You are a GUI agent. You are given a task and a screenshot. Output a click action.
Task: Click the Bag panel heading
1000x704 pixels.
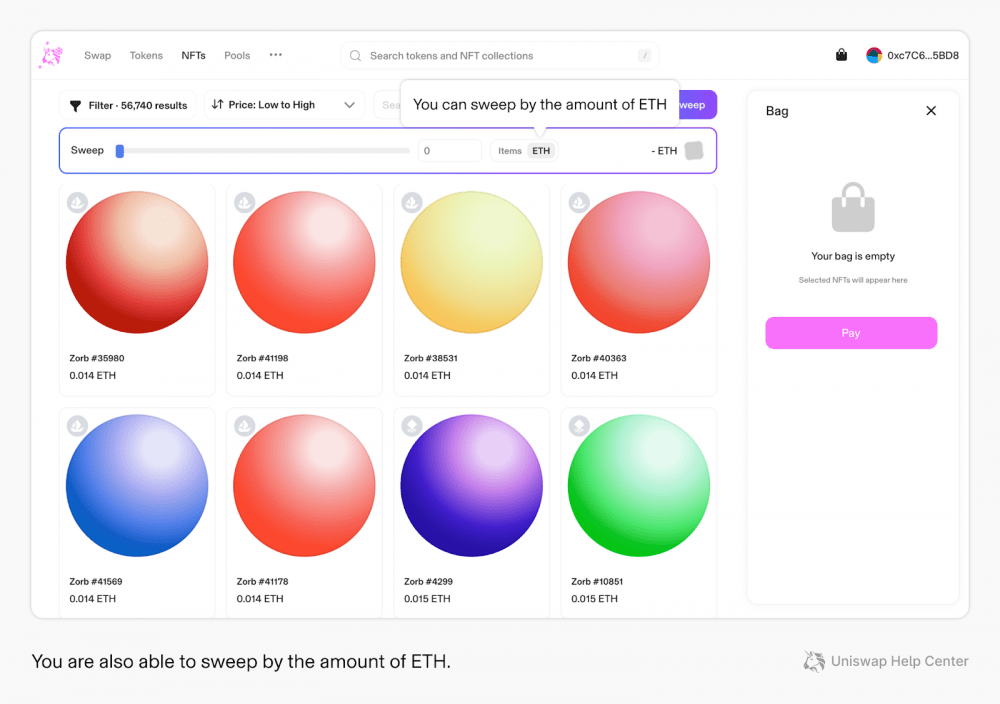tap(777, 111)
